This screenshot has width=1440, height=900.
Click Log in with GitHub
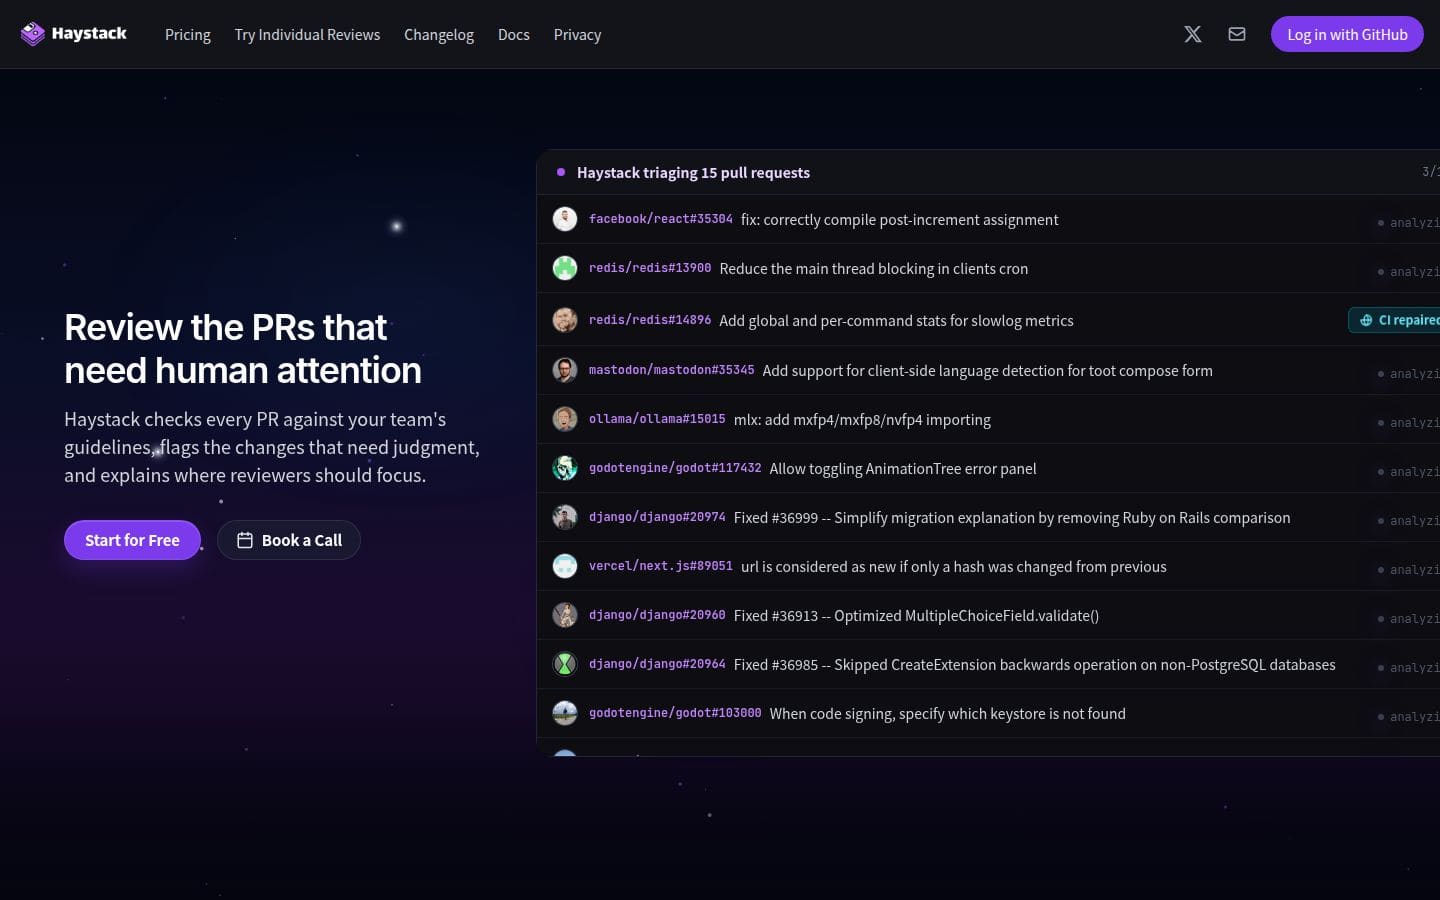click(x=1347, y=34)
